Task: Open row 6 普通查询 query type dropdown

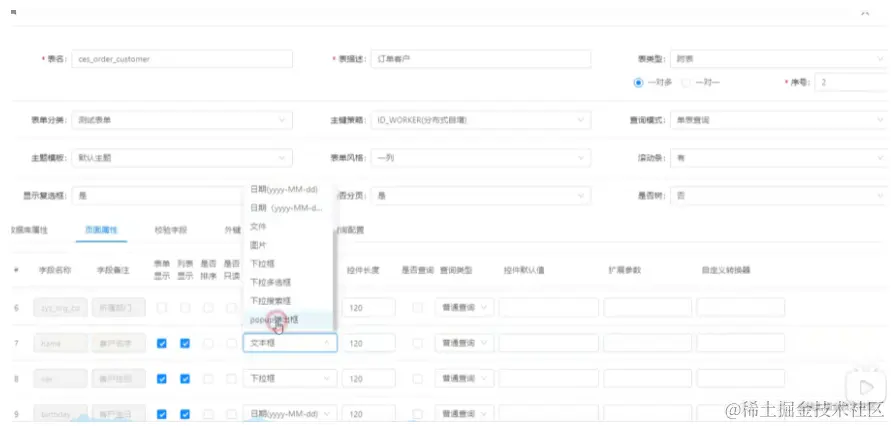Action: click(x=464, y=308)
